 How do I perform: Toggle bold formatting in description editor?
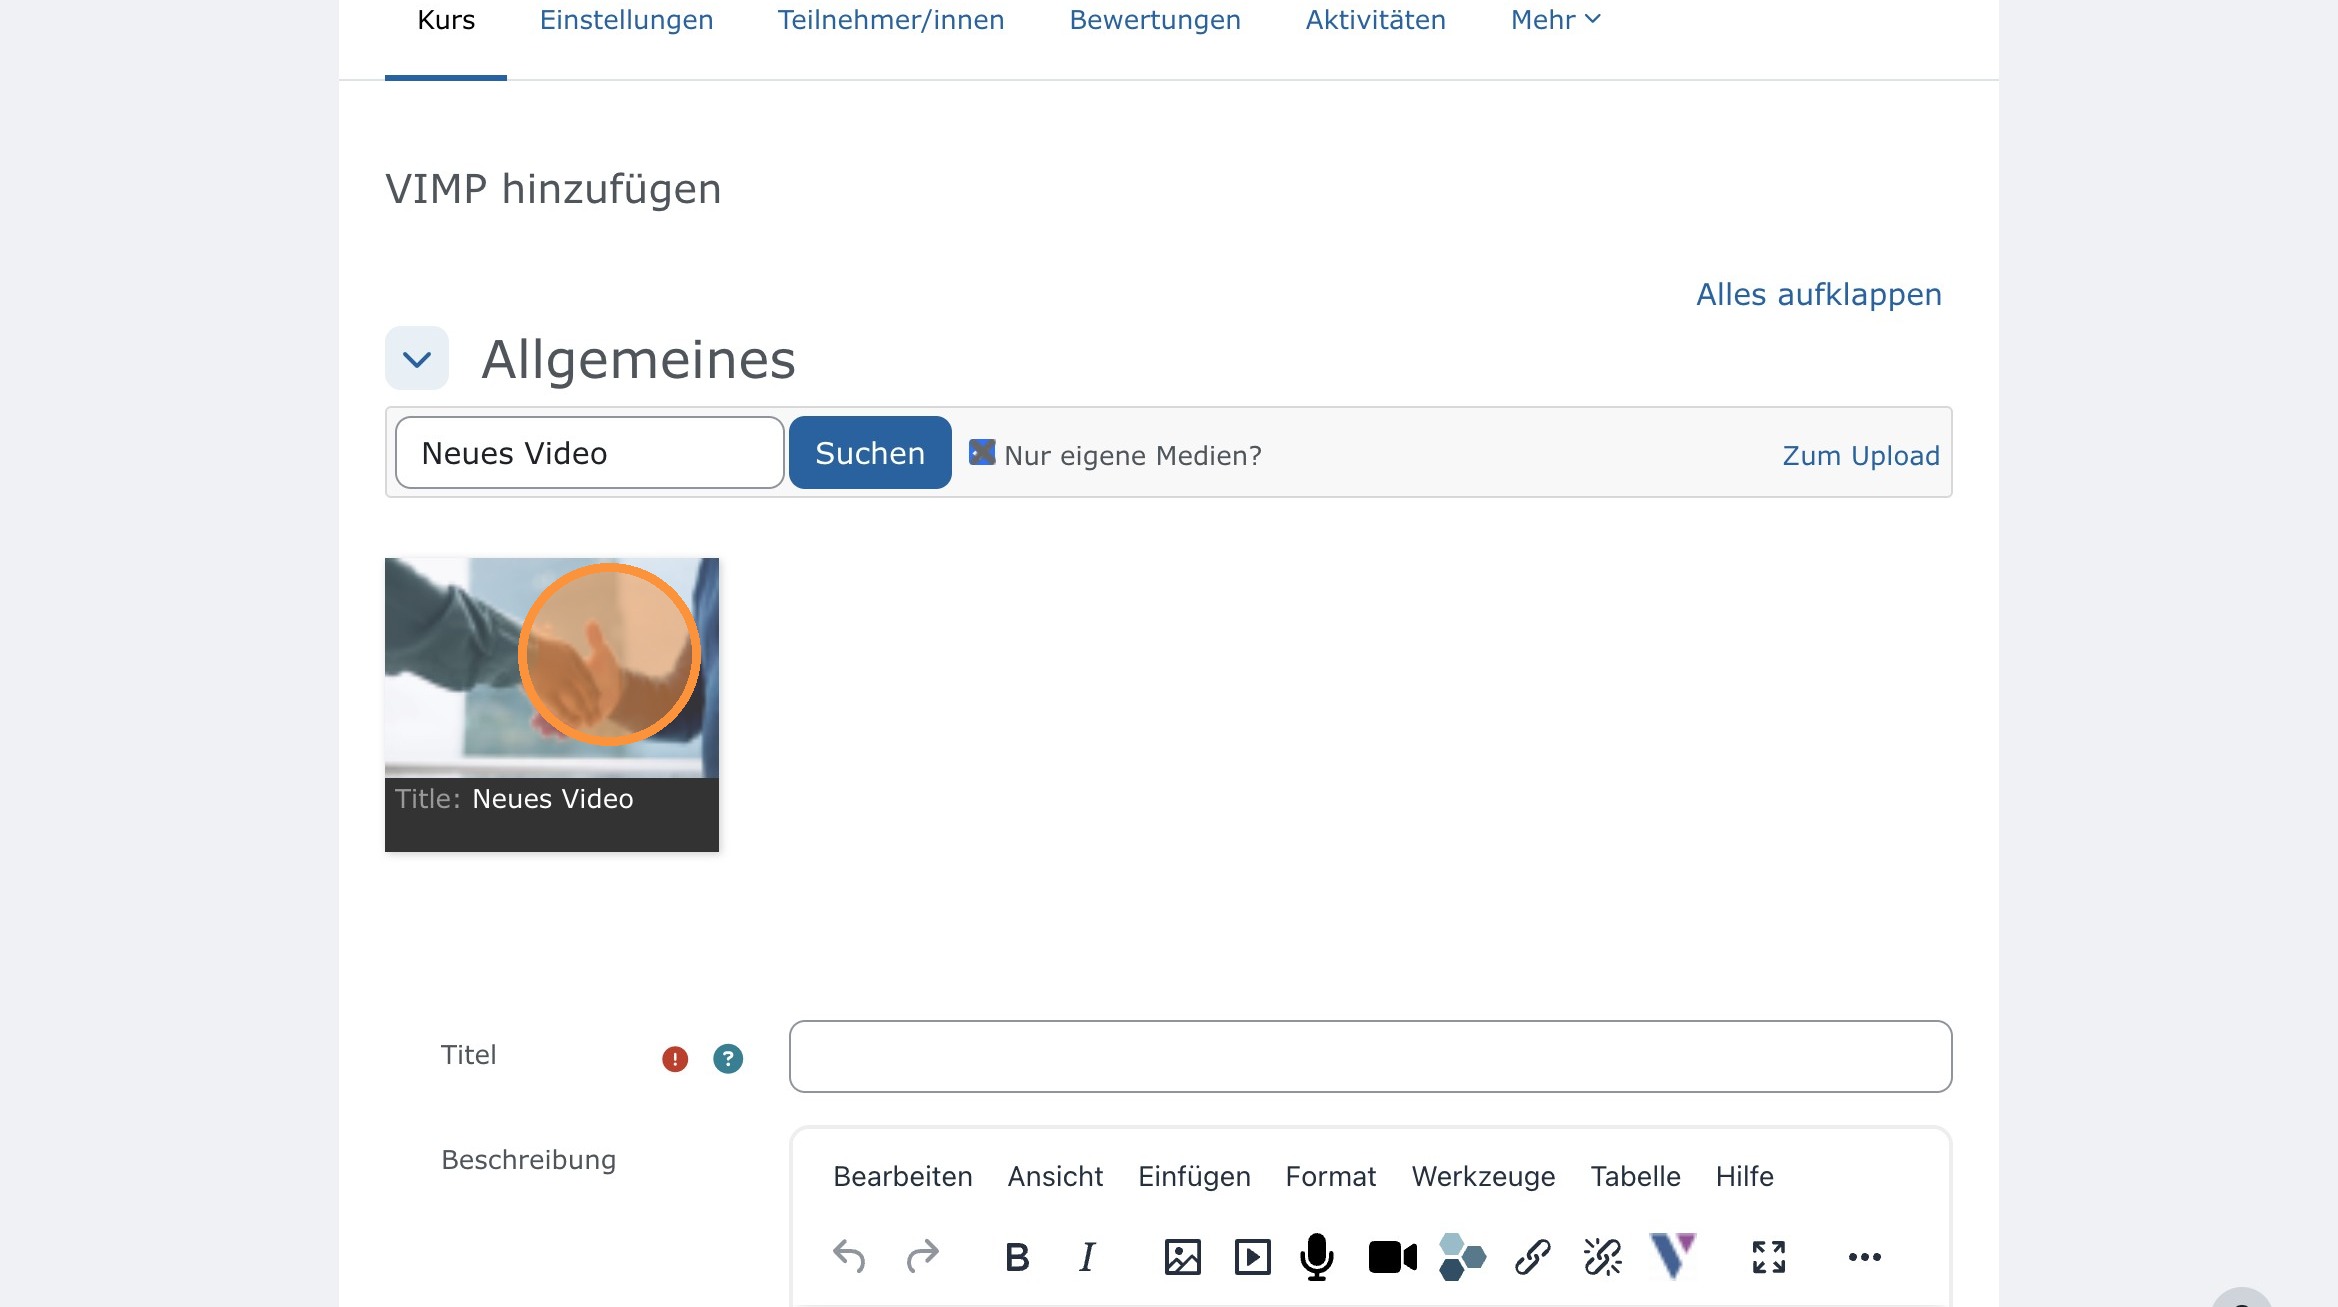tap(1017, 1256)
